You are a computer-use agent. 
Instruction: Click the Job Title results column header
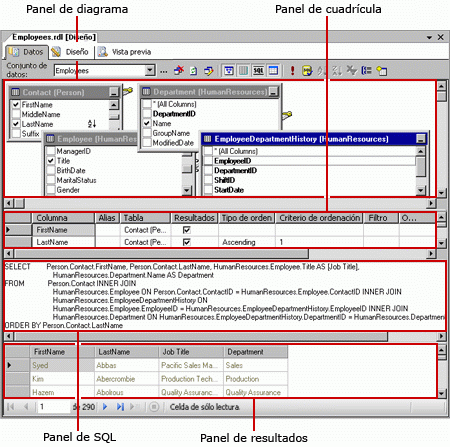click(x=191, y=352)
